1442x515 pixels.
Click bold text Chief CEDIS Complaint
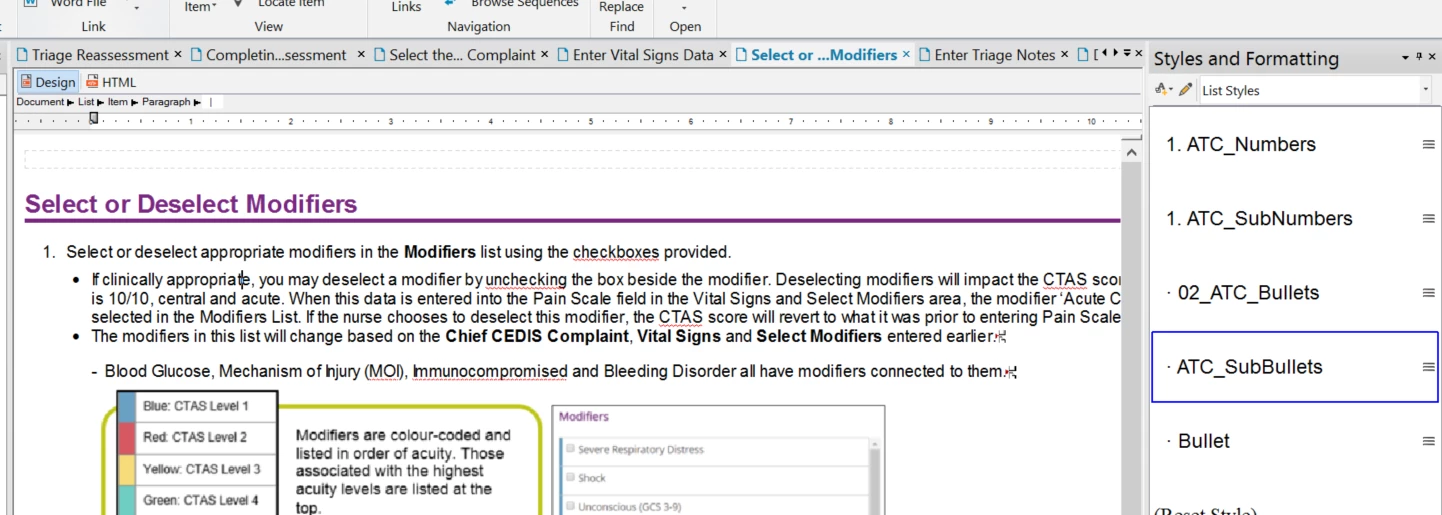538,336
